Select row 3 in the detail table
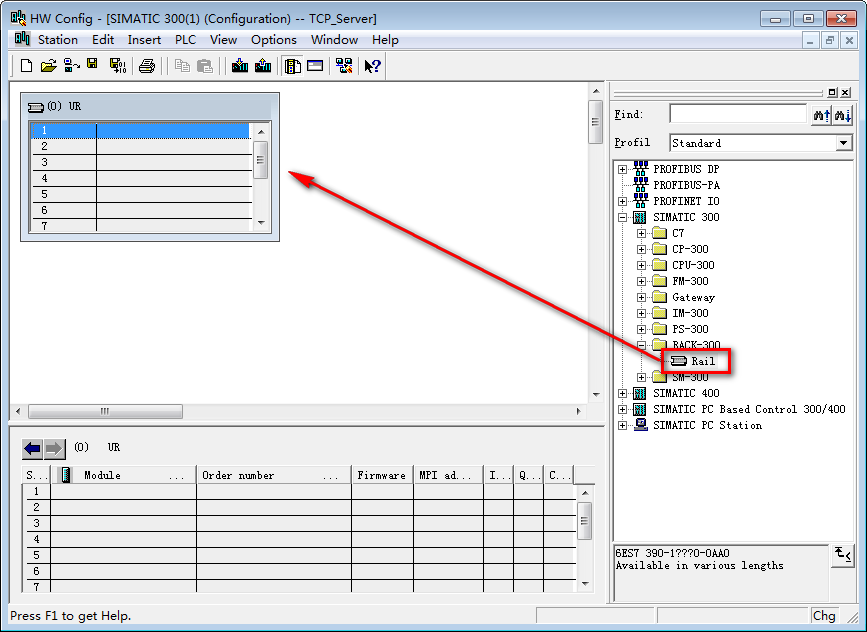Viewport: 867px width, 632px height. coord(299,524)
